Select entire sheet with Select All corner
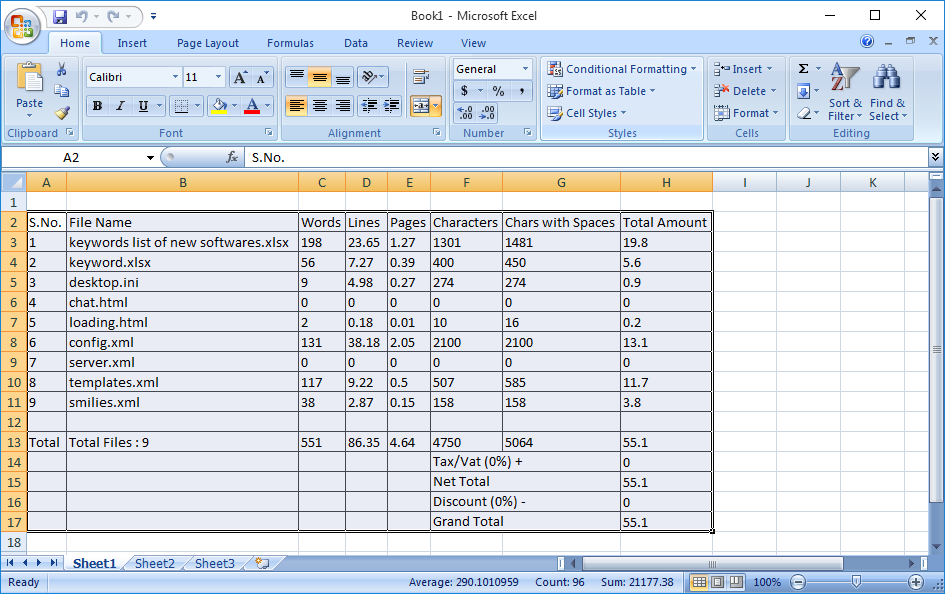945x594 pixels. click(13, 182)
